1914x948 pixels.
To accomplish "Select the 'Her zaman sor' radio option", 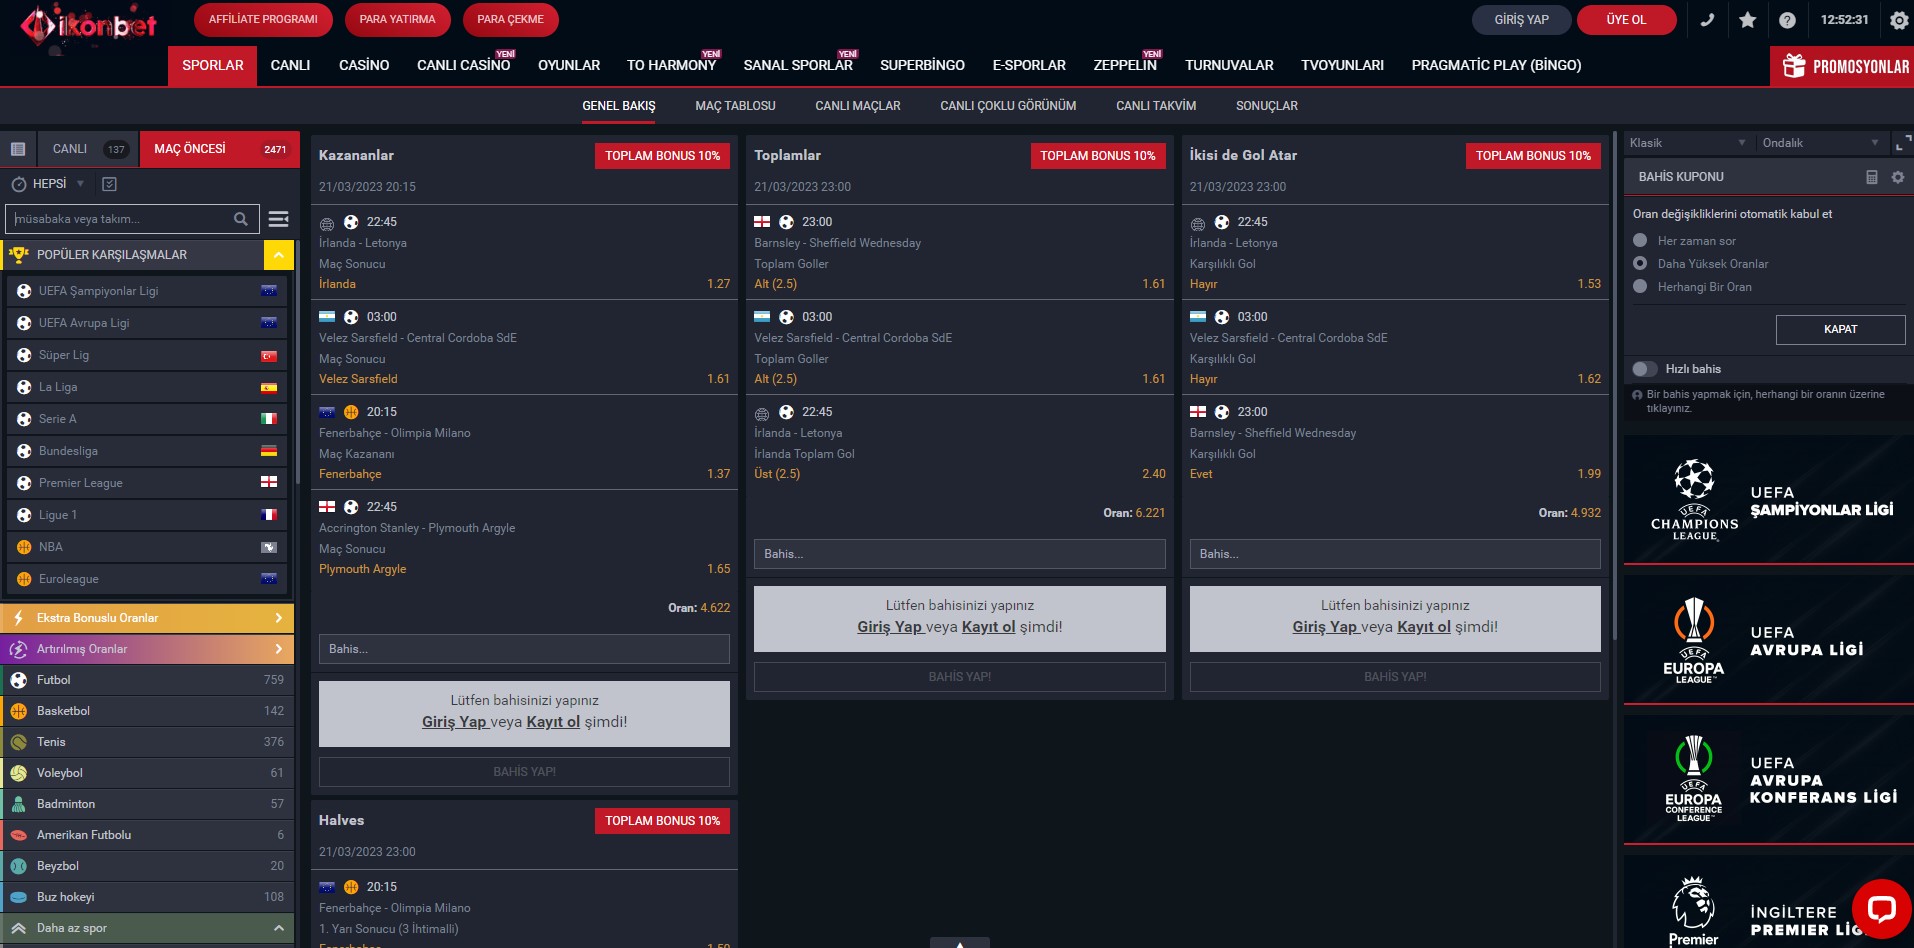I will pos(1640,241).
